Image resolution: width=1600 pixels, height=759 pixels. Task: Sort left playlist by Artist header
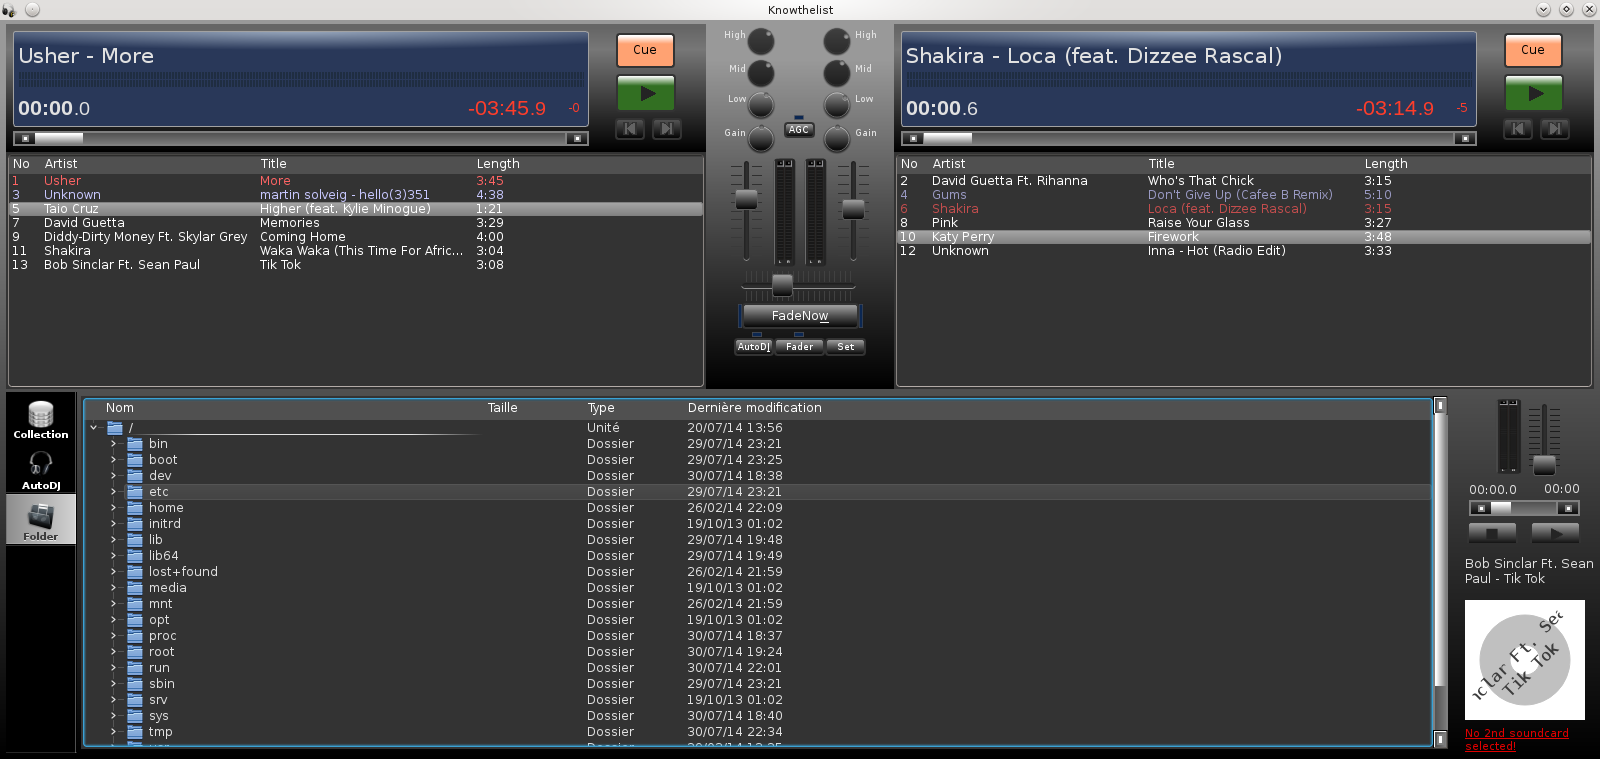pyautogui.click(x=61, y=164)
